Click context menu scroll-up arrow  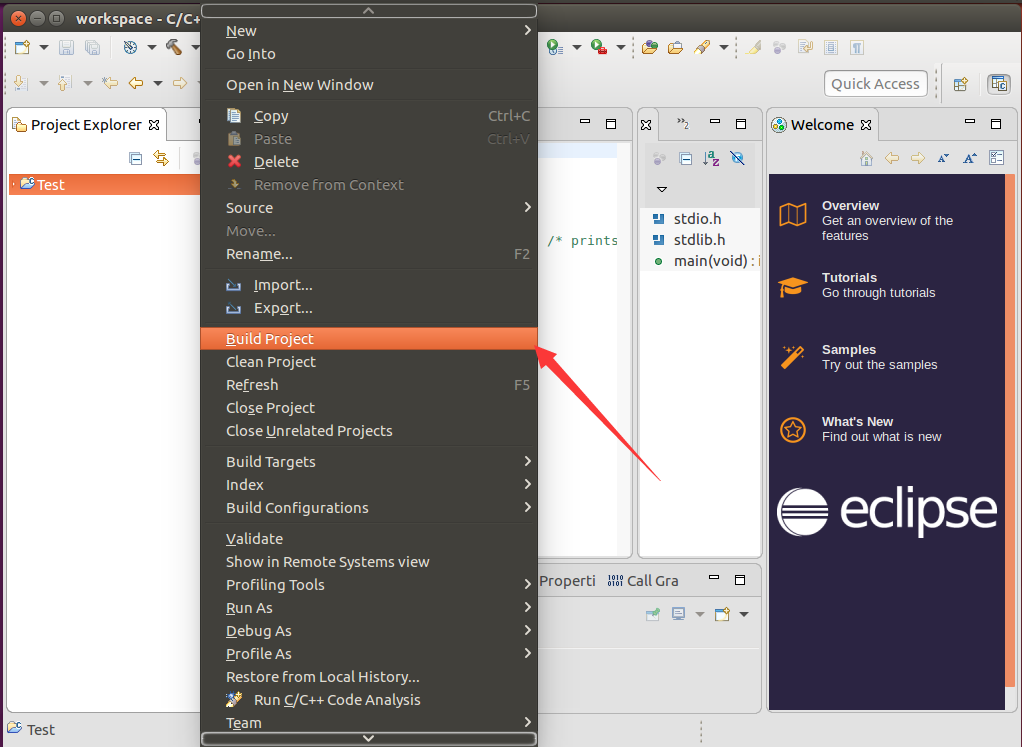(369, 11)
